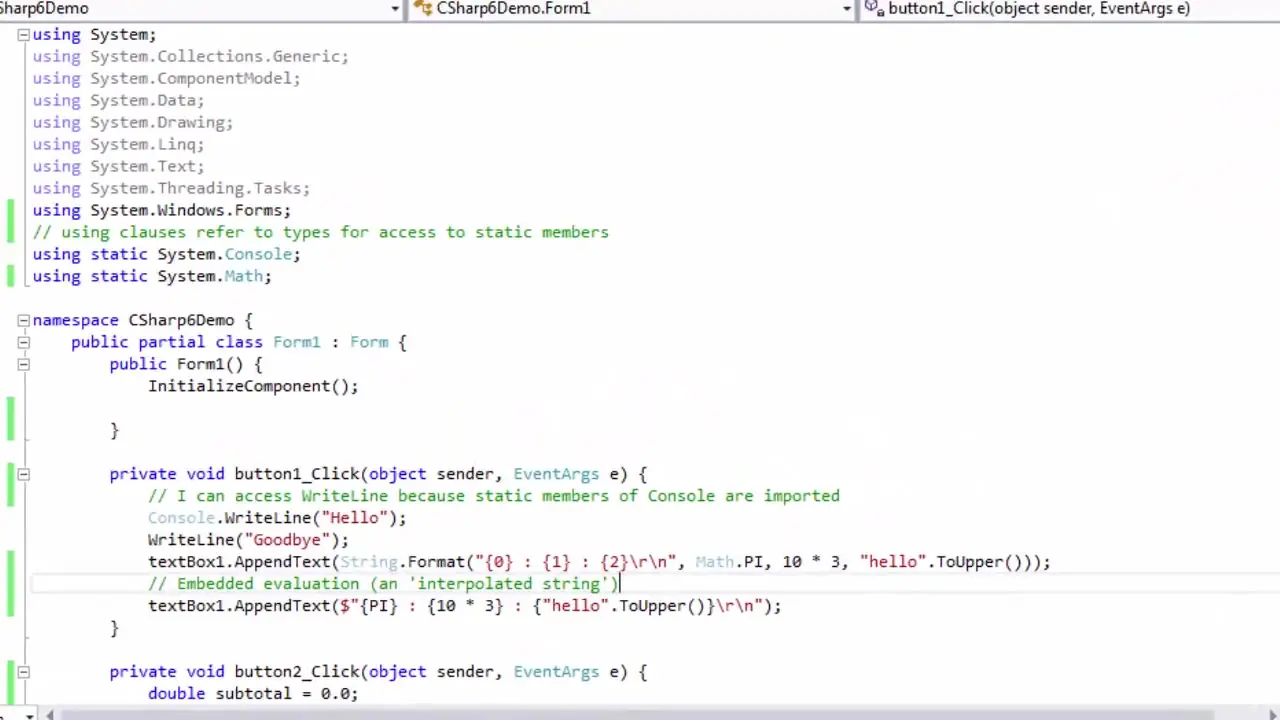This screenshot has height=720, width=1280.
Task: Collapse the Form1() constructor outline
Action: [x=23, y=365]
